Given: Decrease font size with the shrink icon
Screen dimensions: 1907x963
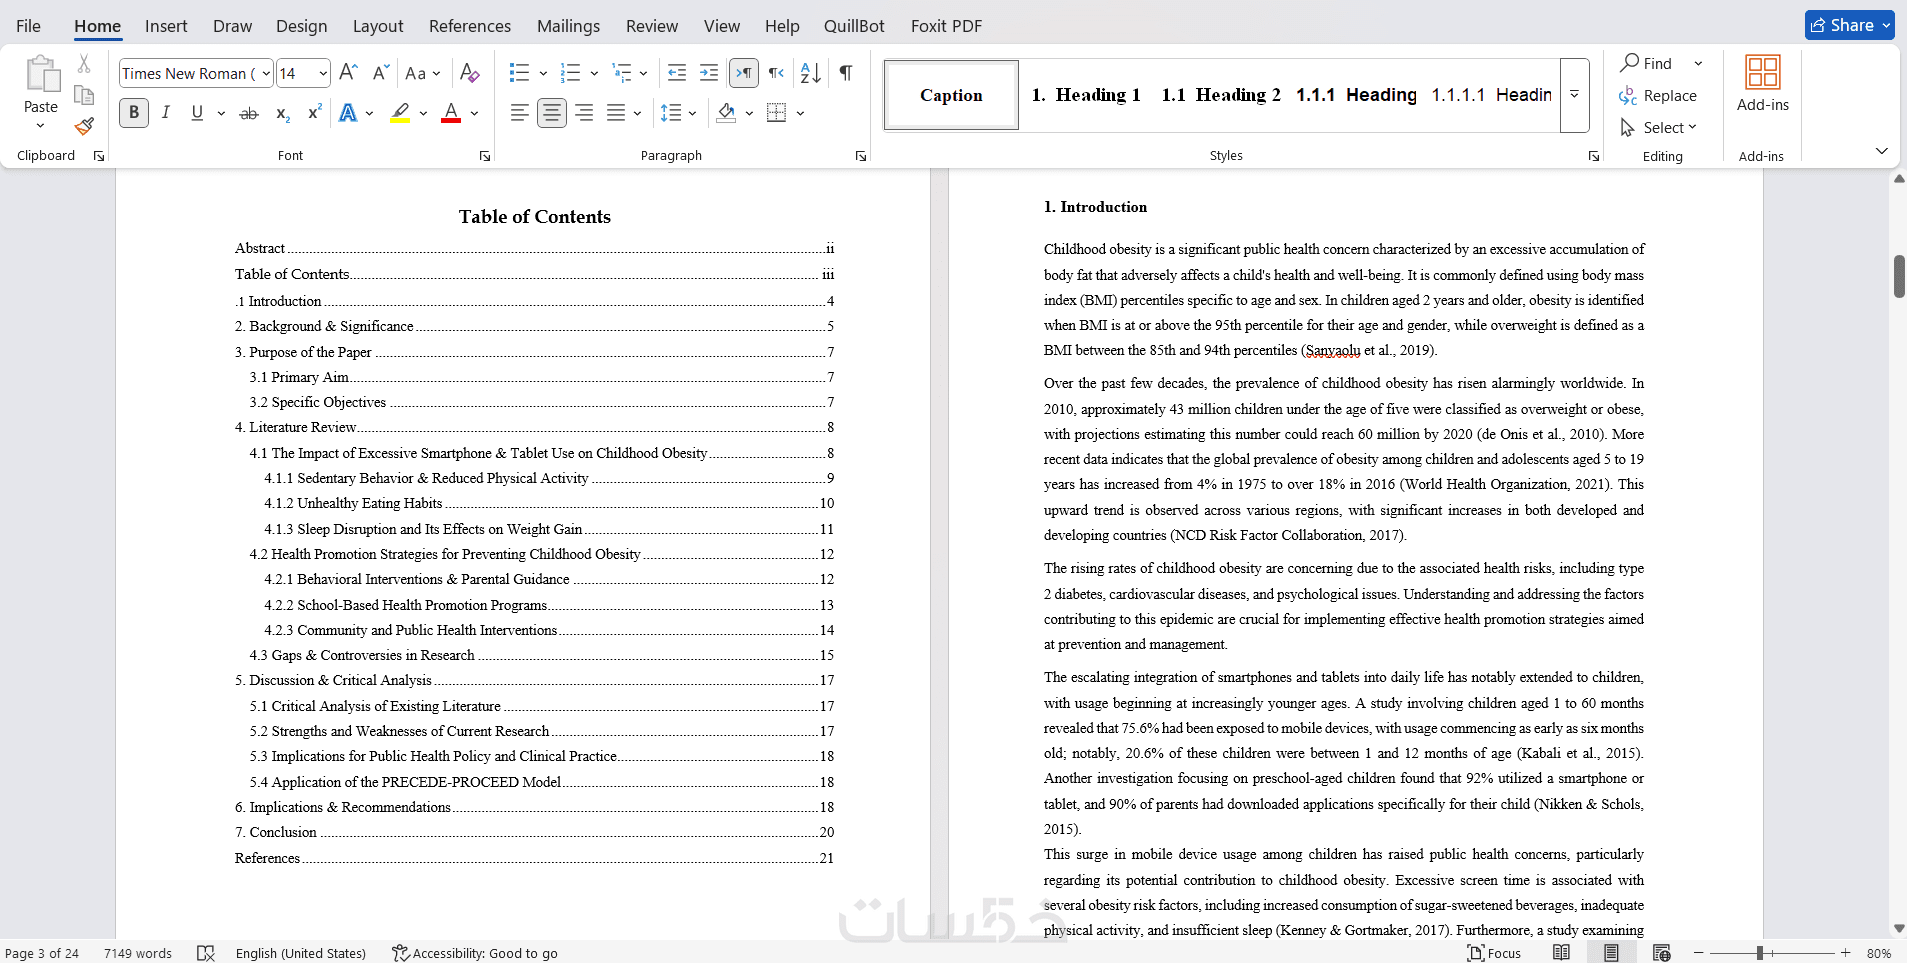Looking at the screenshot, I should pyautogui.click(x=380, y=73).
